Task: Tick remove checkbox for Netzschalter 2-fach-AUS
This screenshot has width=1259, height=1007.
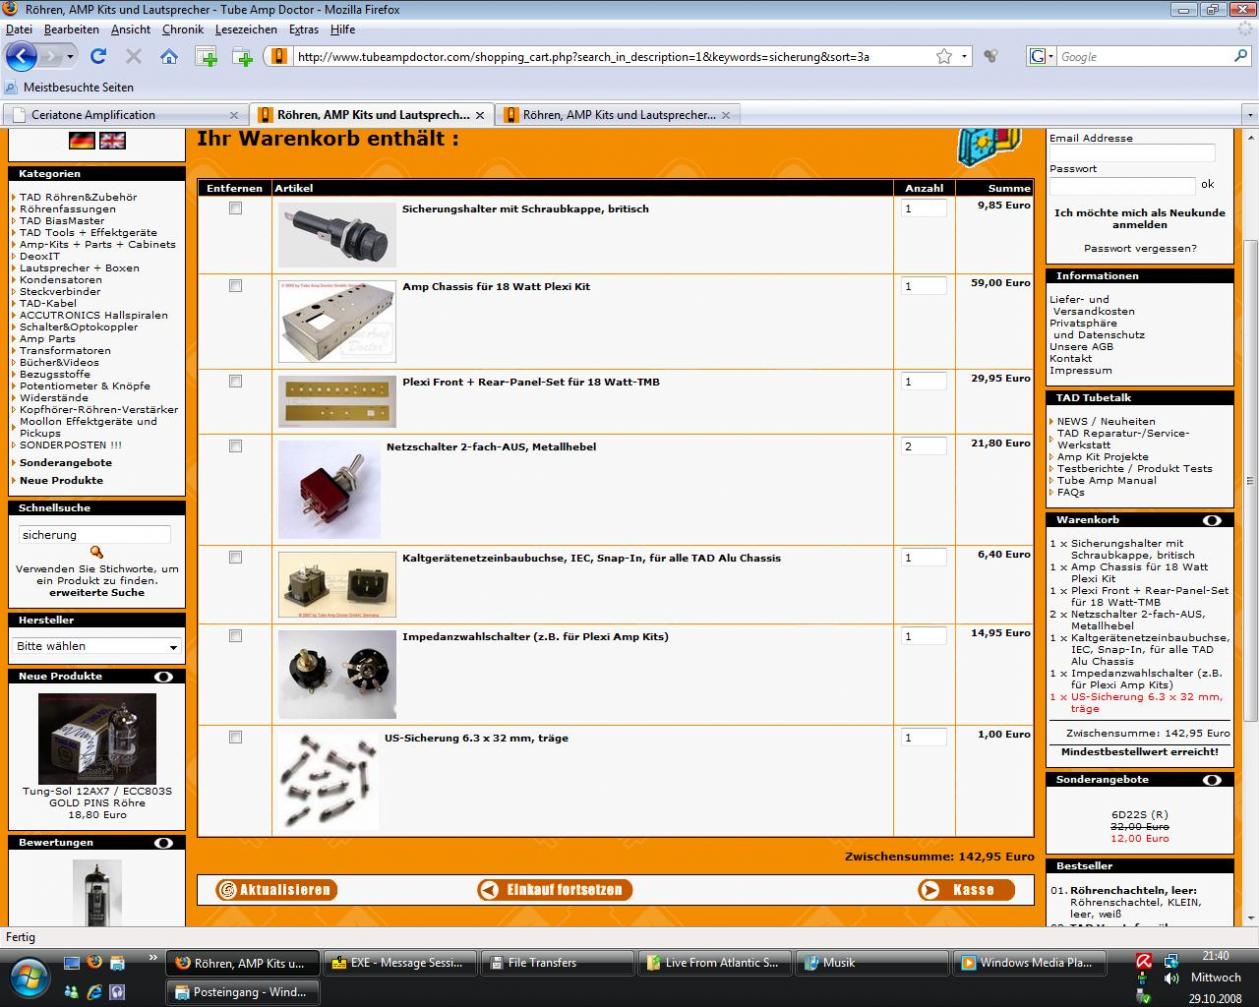Action: click(x=235, y=446)
